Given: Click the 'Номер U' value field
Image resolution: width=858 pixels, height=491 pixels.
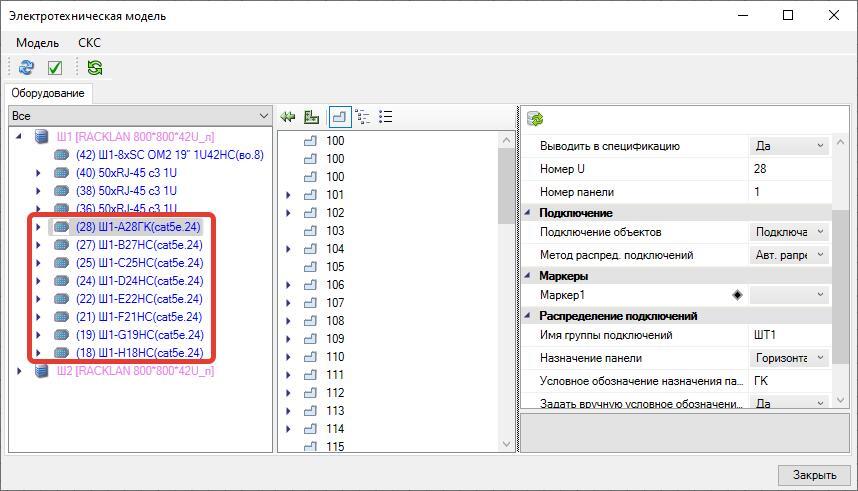Looking at the screenshot, I should tap(790, 169).
